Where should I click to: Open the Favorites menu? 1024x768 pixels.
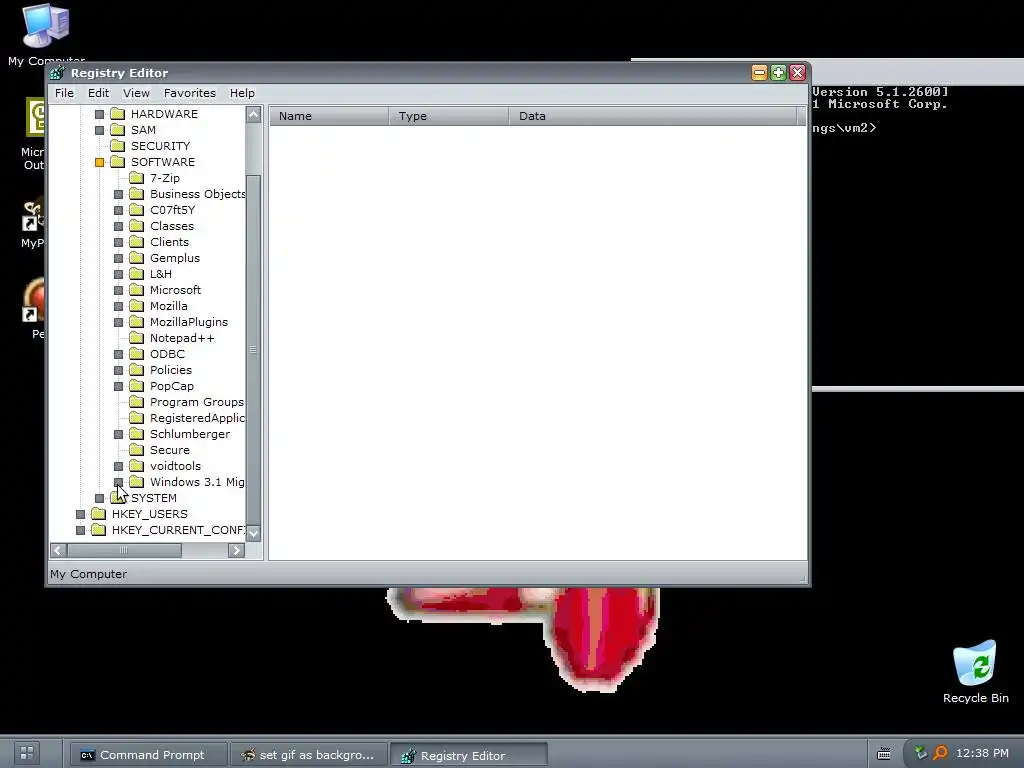(x=189, y=93)
